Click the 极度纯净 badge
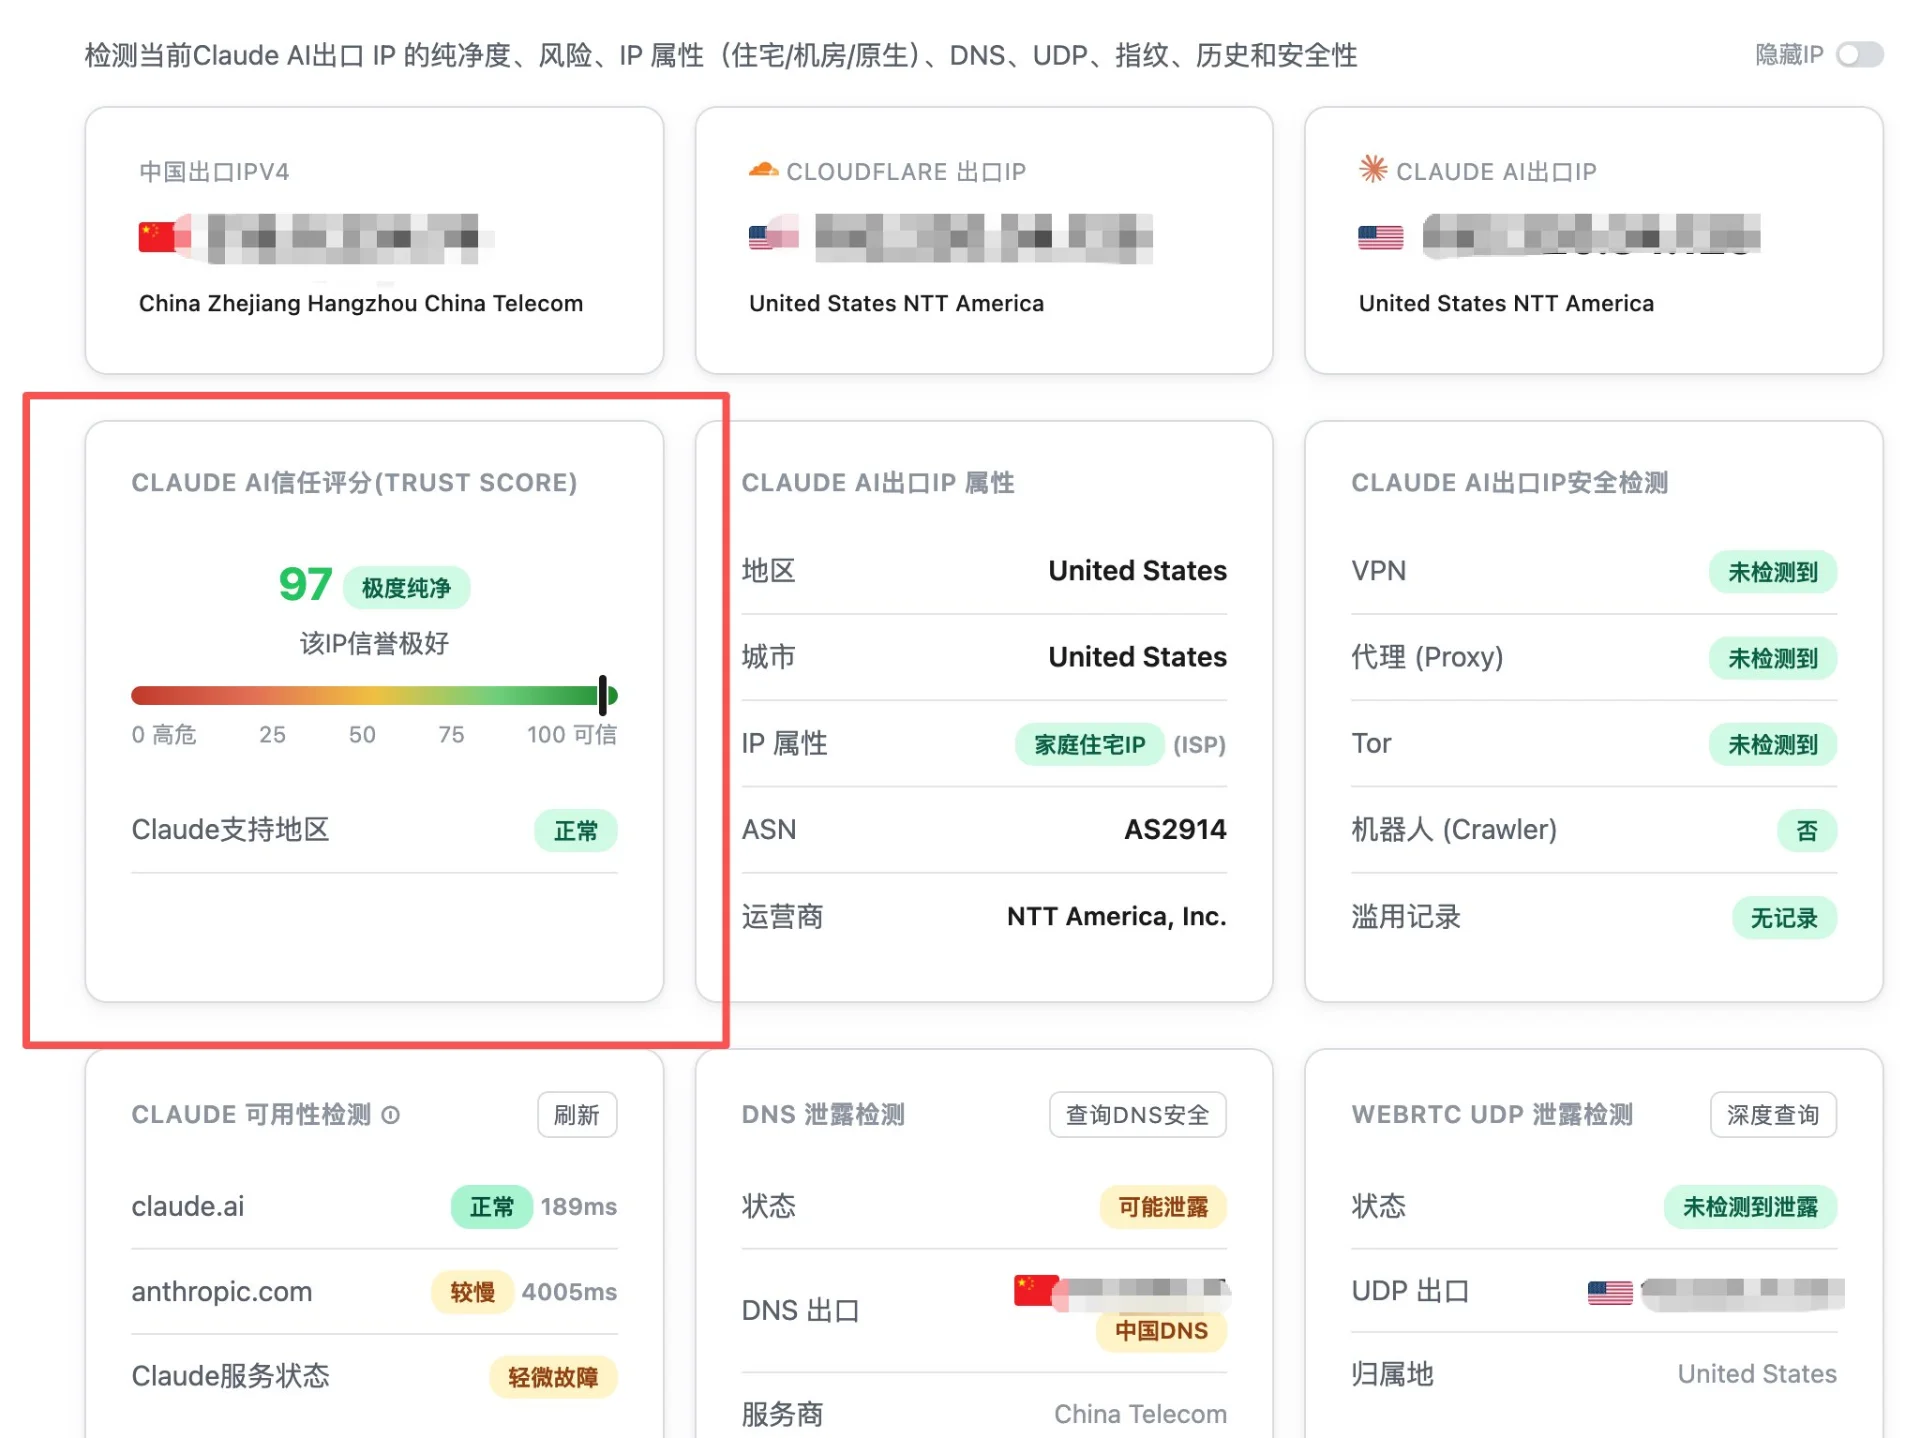This screenshot has height=1438, width=1920. pyautogui.click(x=406, y=588)
